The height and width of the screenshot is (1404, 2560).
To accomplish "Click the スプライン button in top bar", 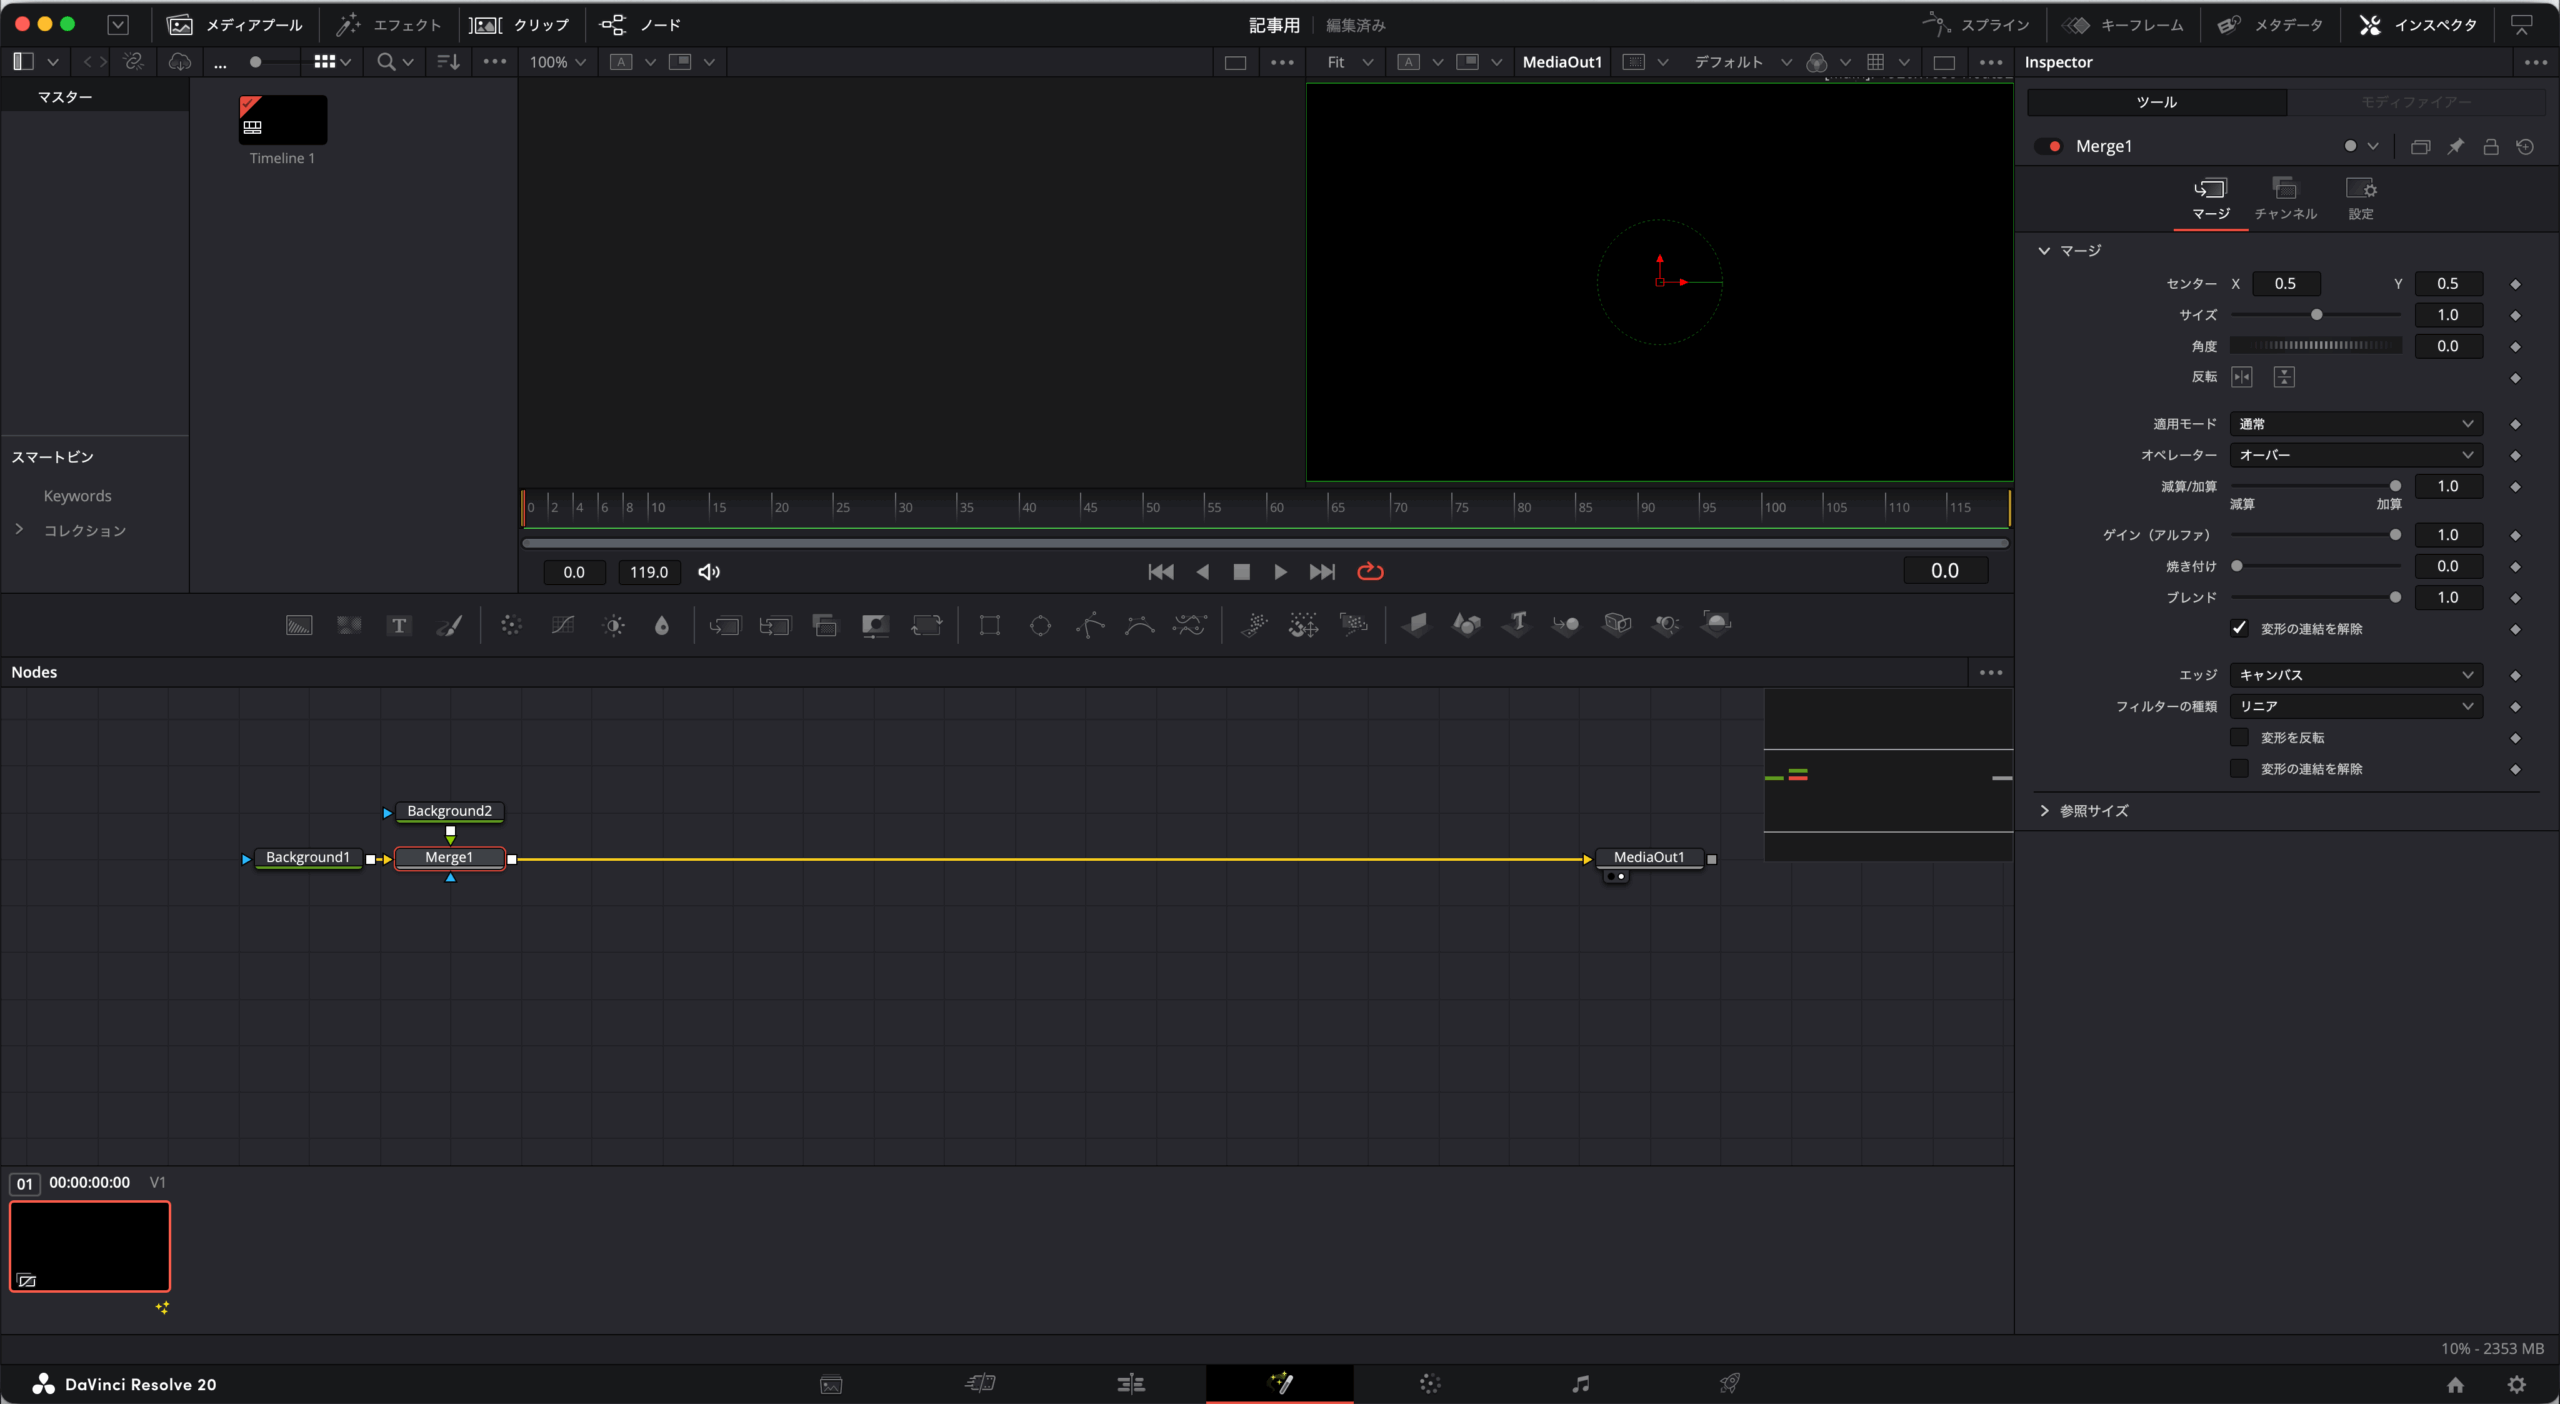I will click(1977, 25).
